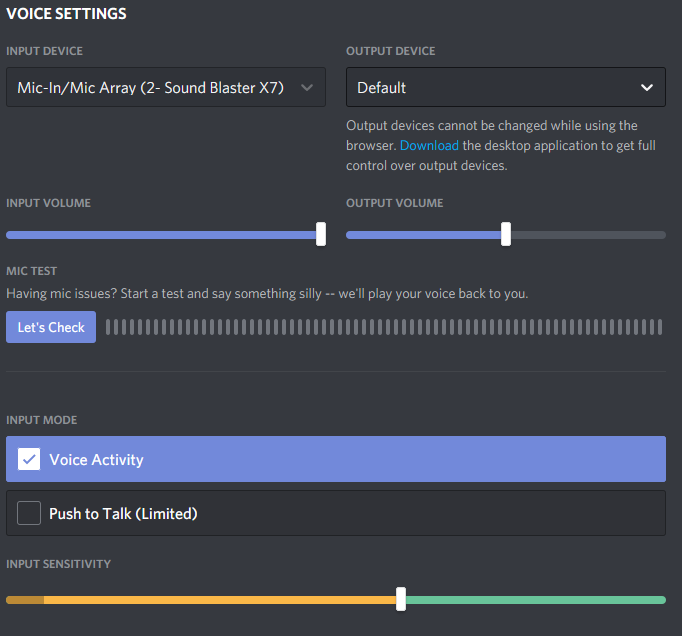The image size is (682, 636).
Task: Tick the empty Push to Talk checkbox
Action: (30, 513)
